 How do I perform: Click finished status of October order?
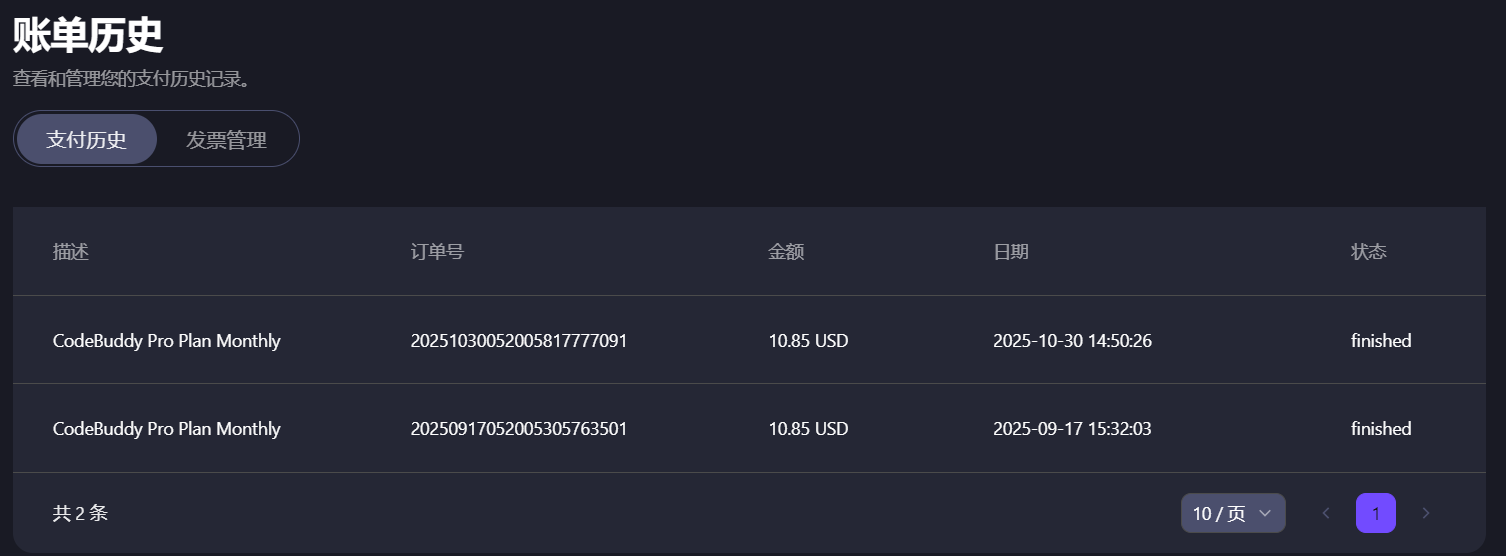[1381, 341]
